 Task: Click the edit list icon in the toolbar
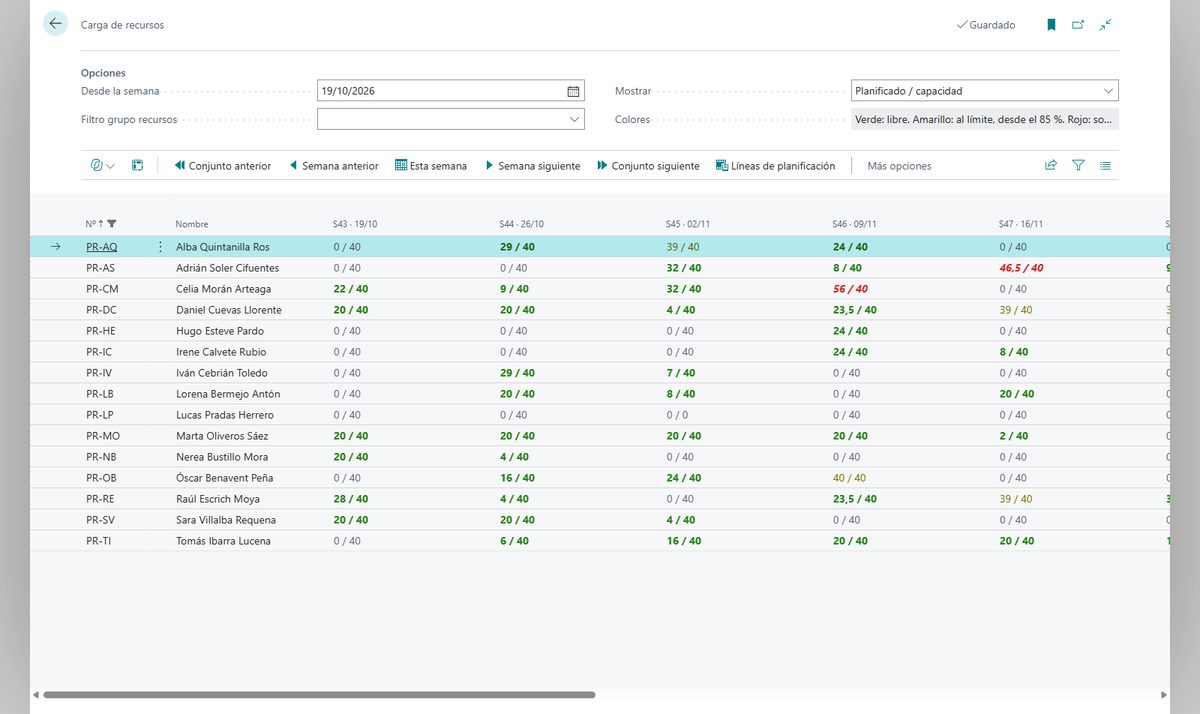click(x=138, y=166)
